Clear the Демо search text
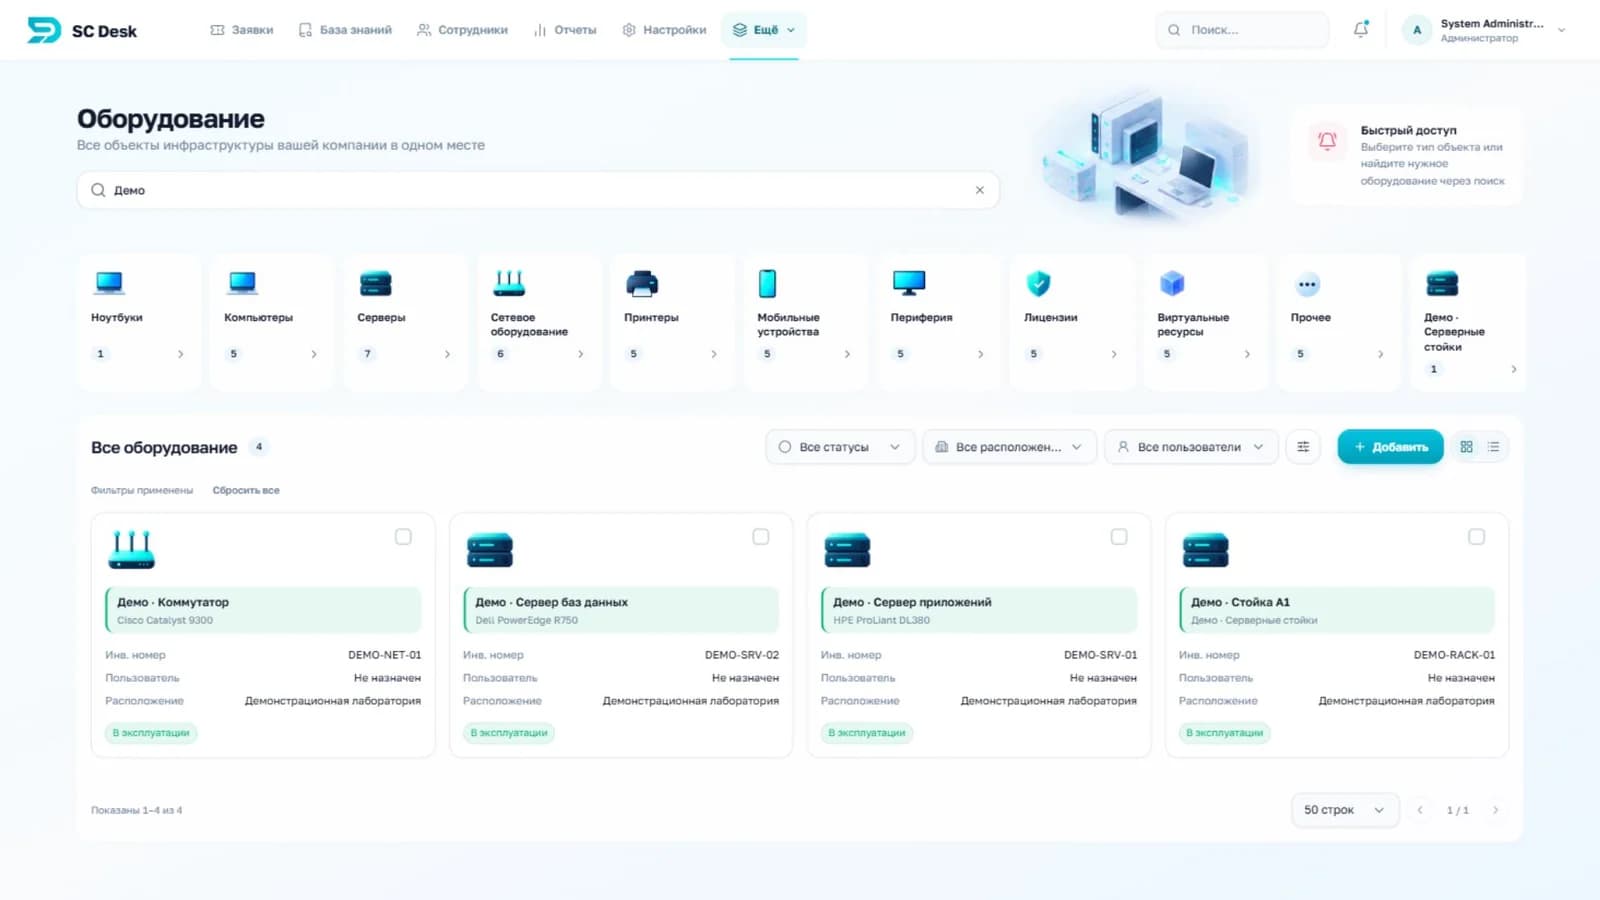1600x900 pixels. pyautogui.click(x=980, y=190)
